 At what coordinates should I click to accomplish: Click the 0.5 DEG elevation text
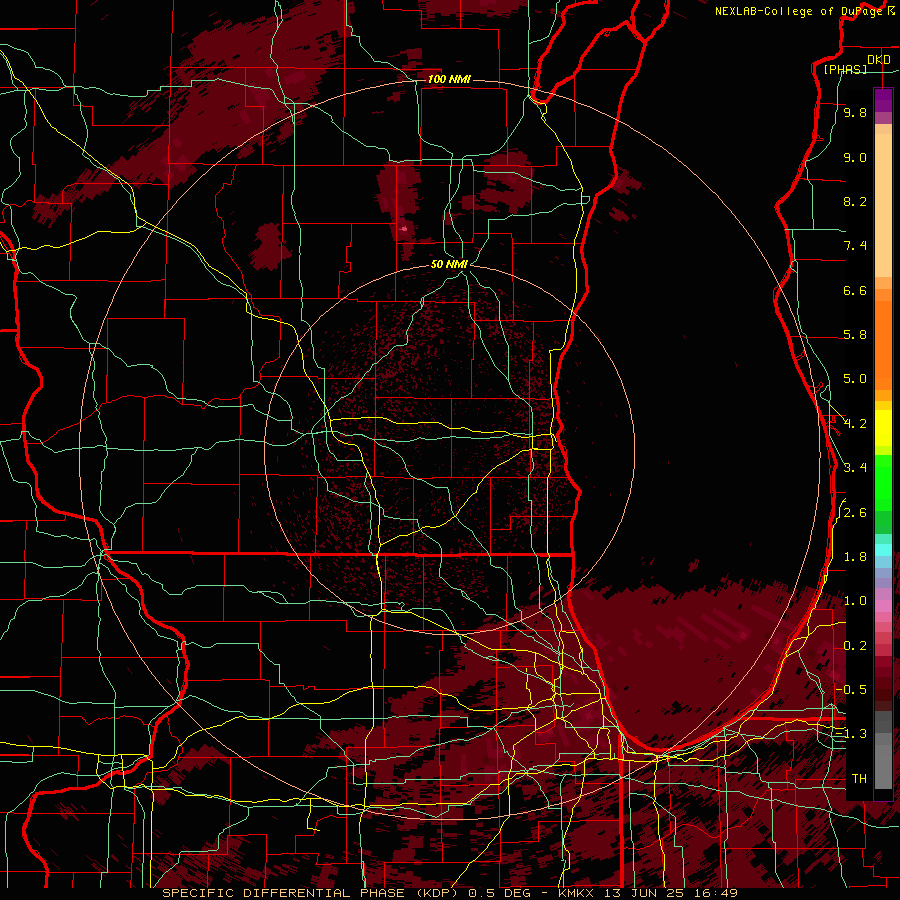coord(500,893)
